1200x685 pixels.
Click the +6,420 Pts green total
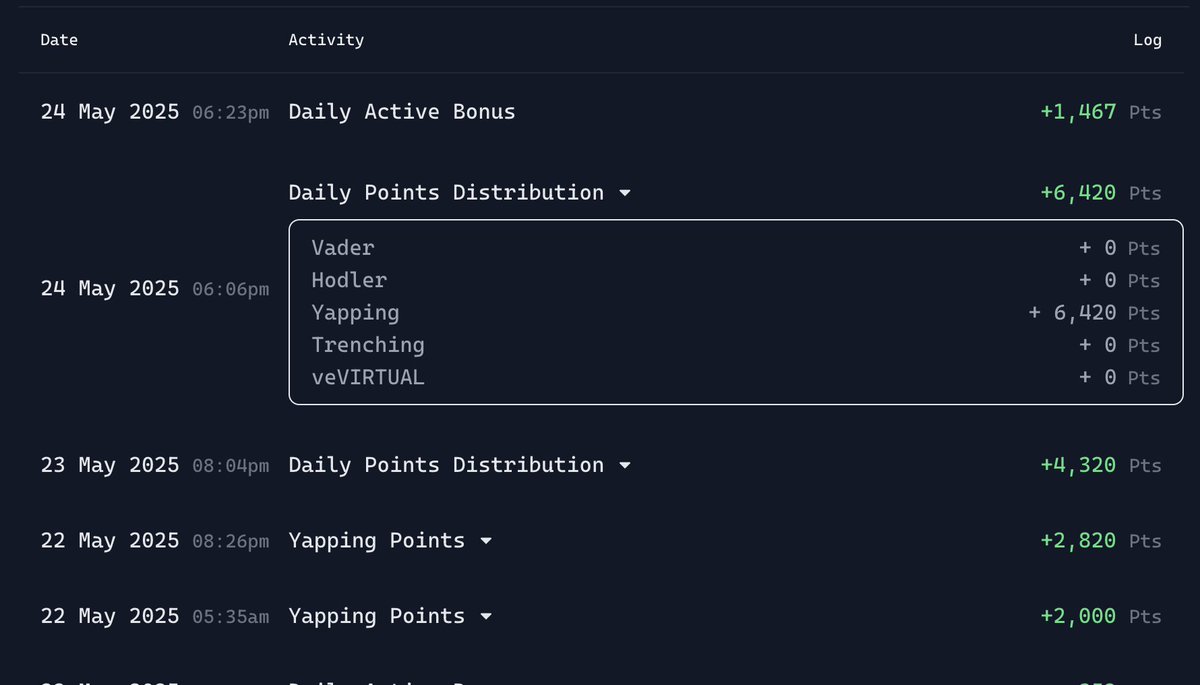pyautogui.click(x=1101, y=193)
